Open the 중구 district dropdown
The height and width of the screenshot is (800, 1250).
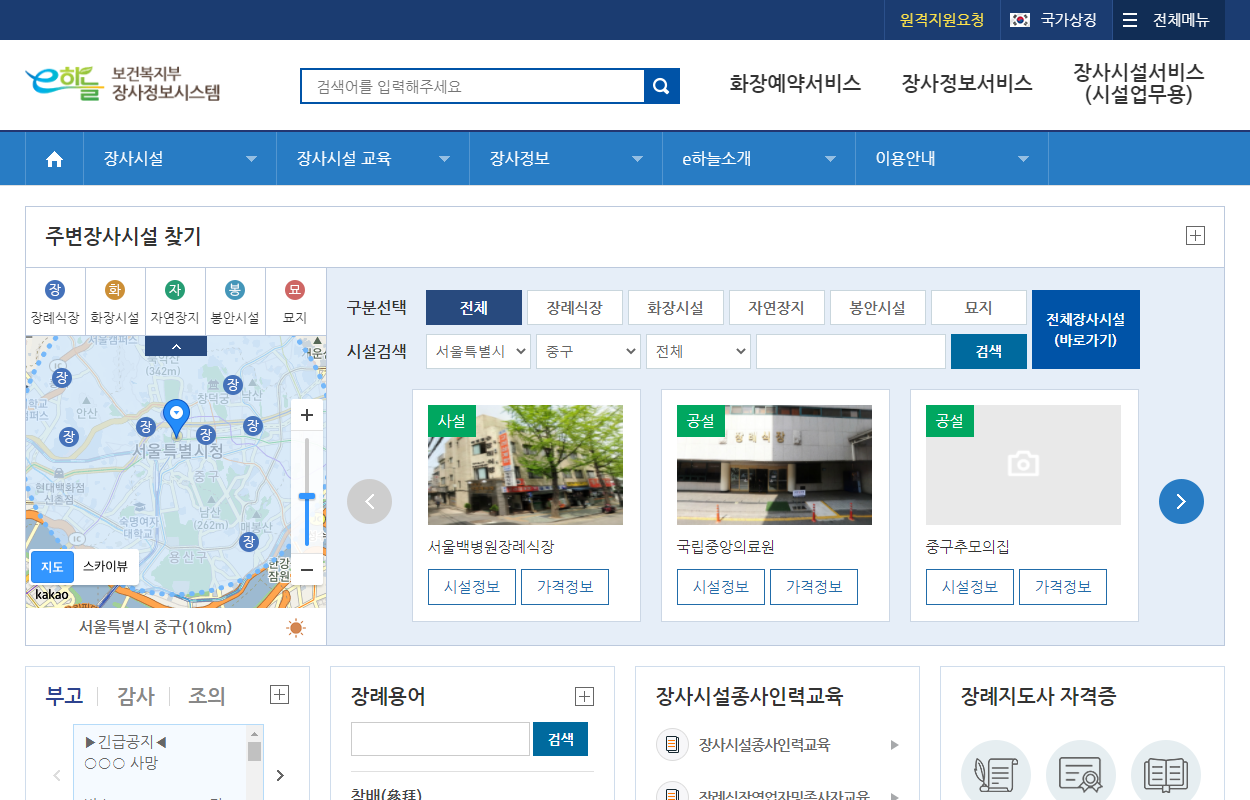(x=588, y=351)
